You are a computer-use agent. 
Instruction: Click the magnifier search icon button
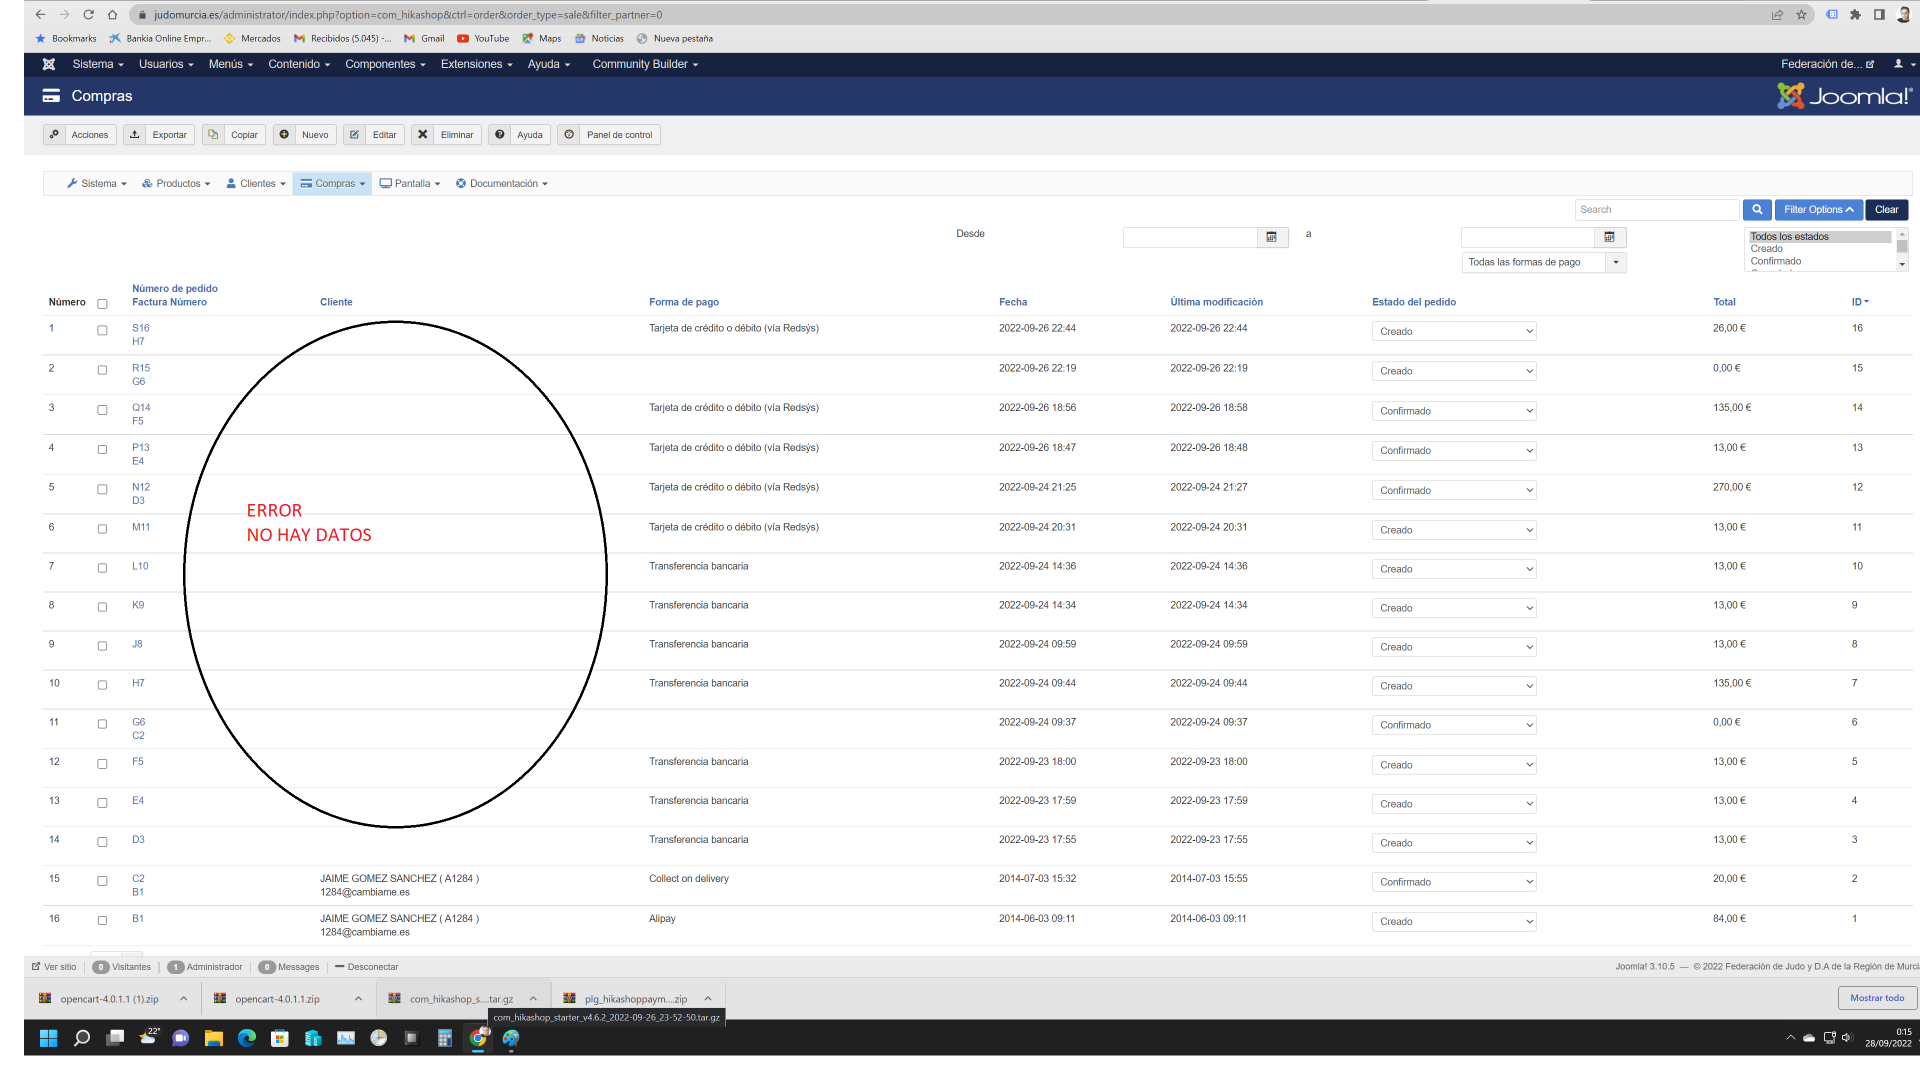[x=1756, y=210]
